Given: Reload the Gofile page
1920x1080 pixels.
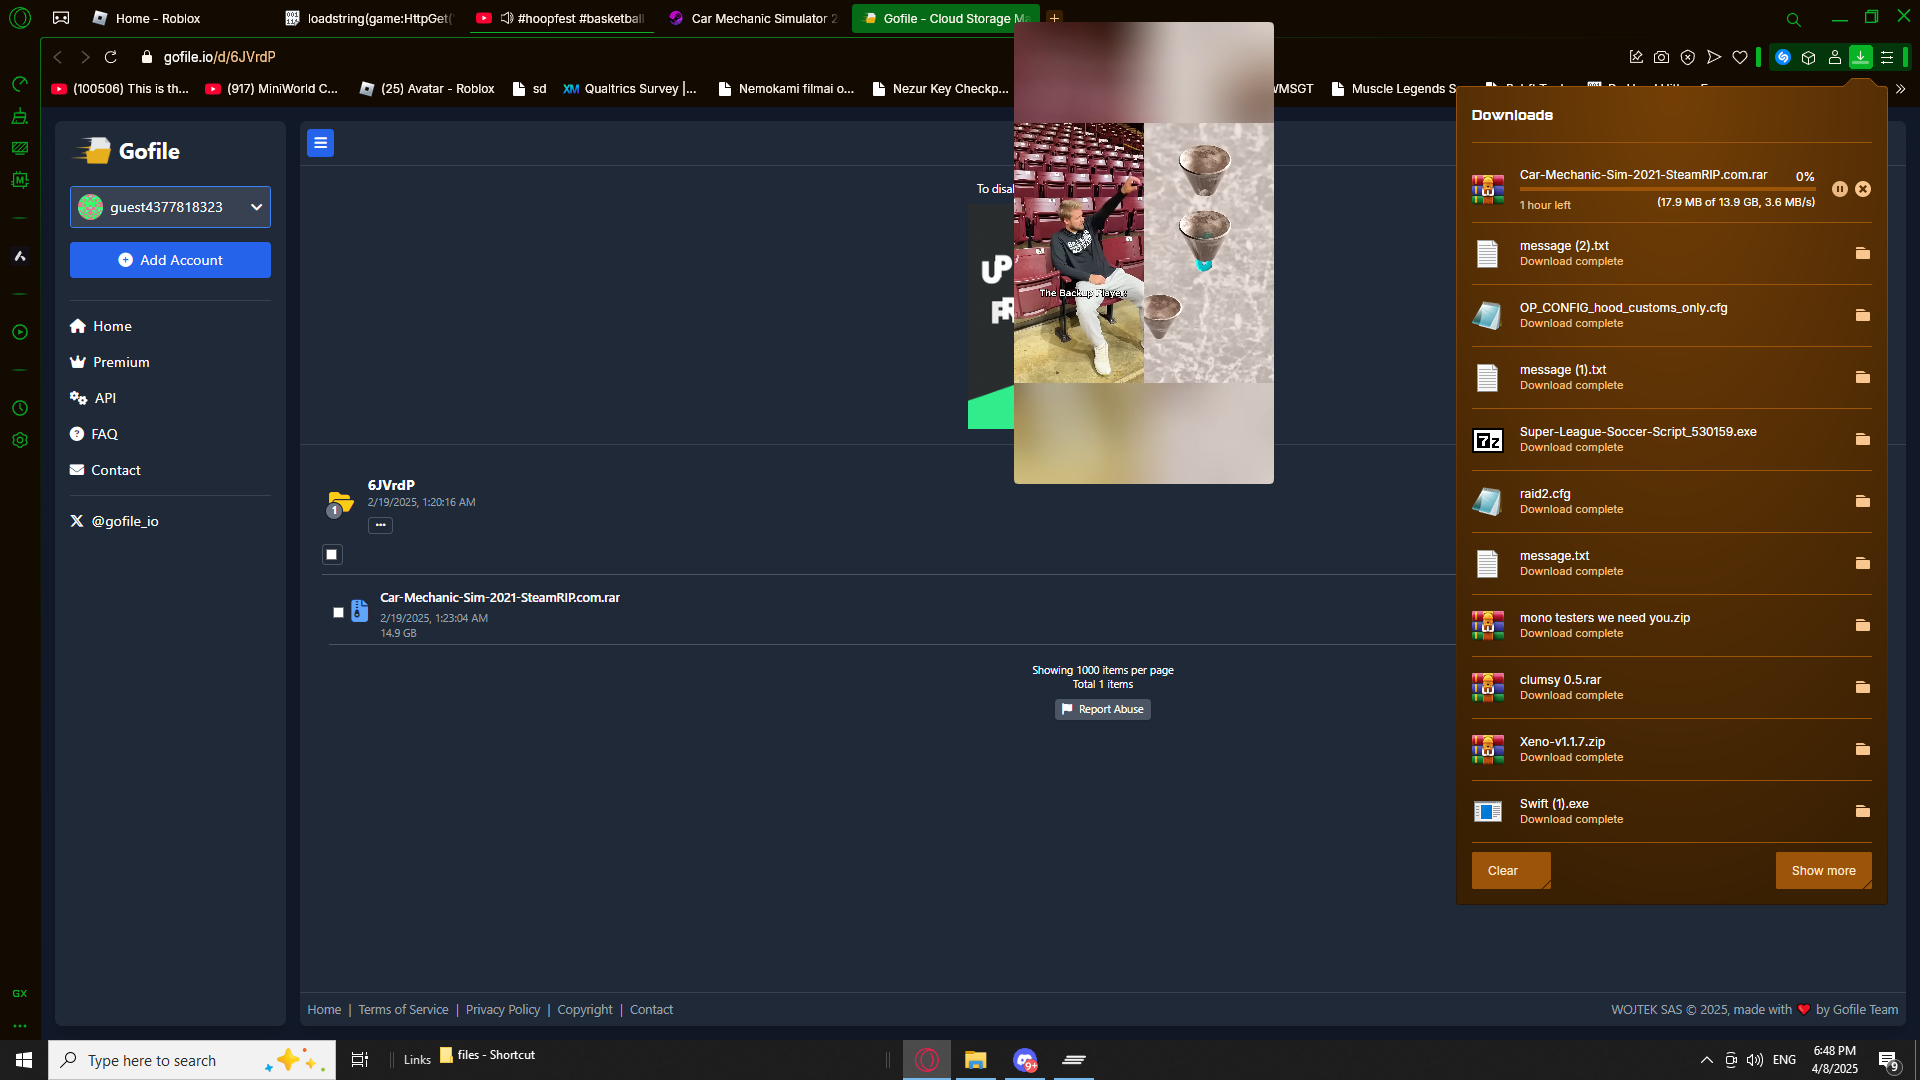Looking at the screenshot, I should click(111, 57).
